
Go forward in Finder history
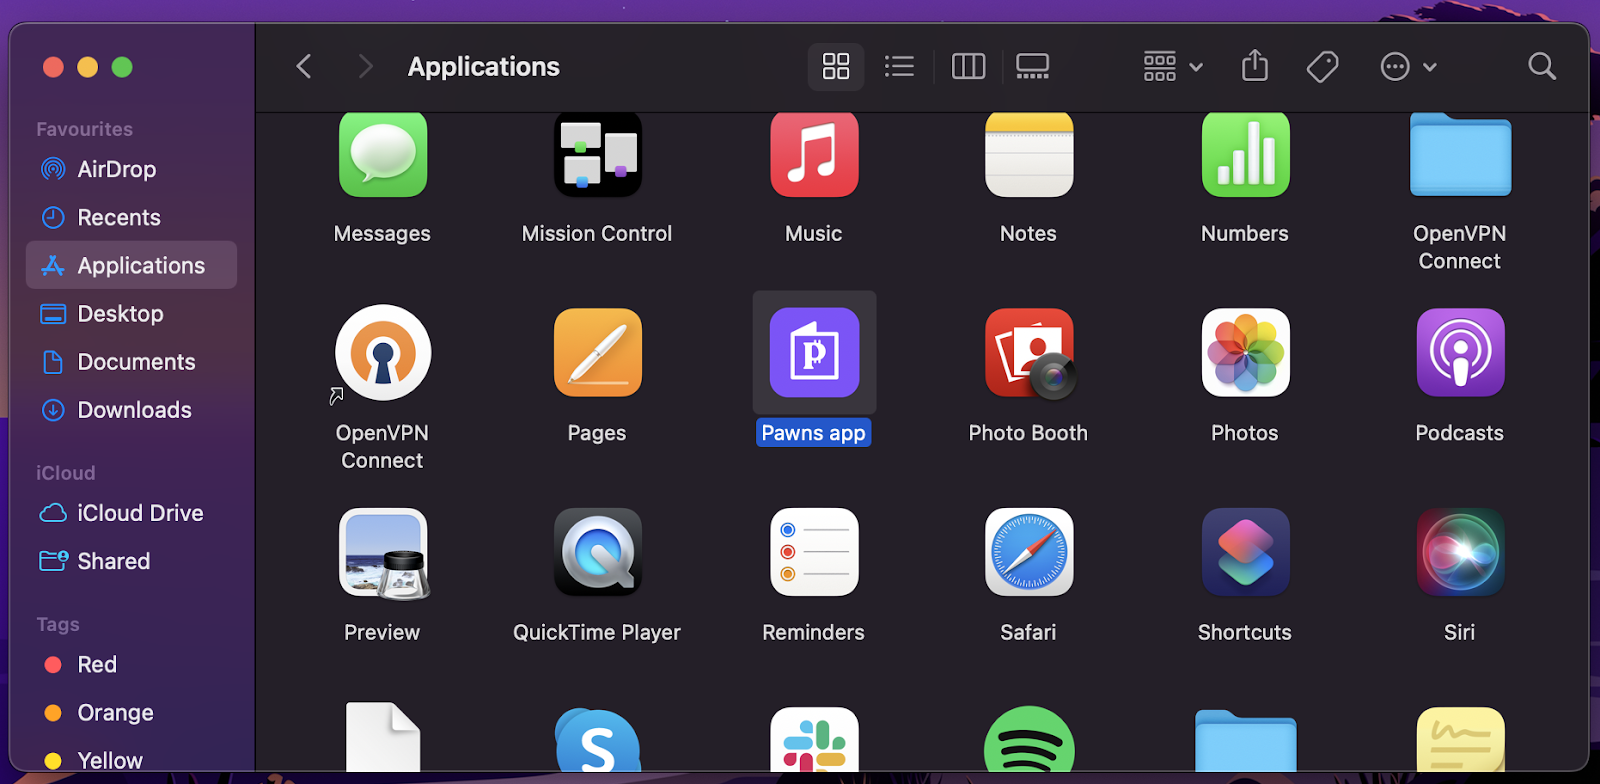click(x=365, y=67)
